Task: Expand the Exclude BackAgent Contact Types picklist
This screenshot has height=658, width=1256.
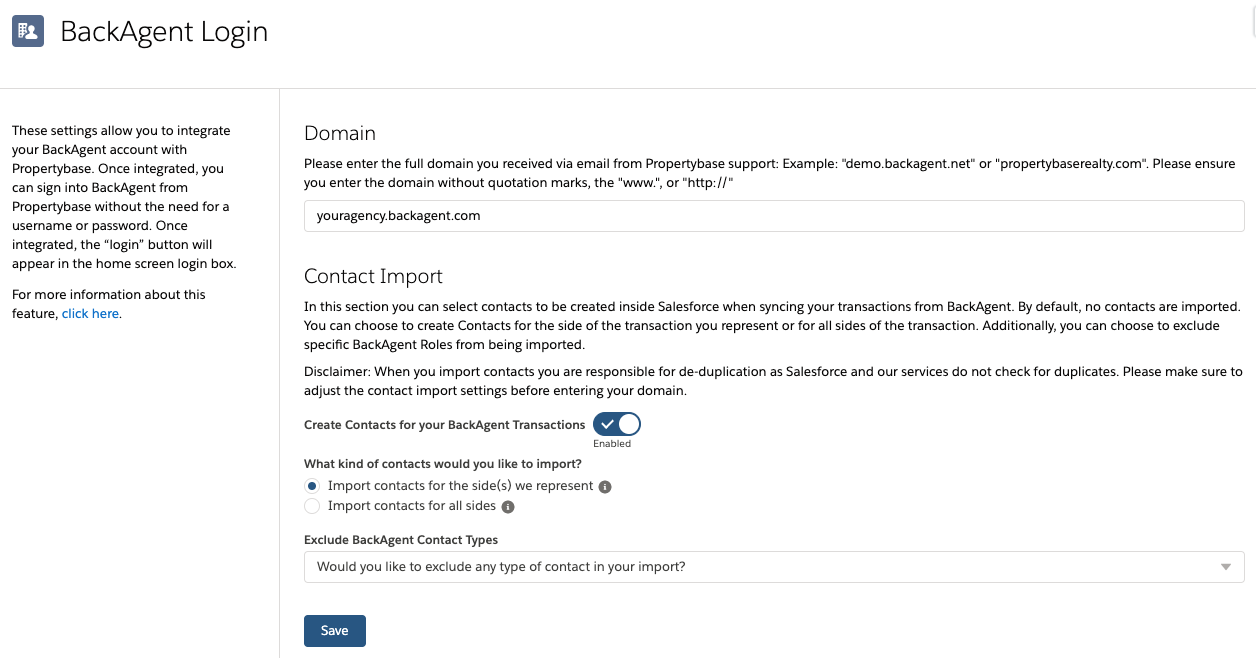Action: coord(774,567)
